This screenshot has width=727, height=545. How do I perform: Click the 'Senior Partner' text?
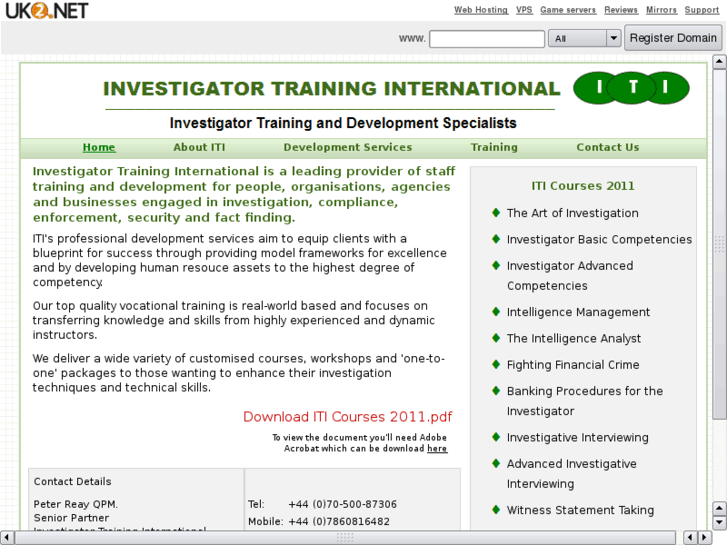point(71,518)
